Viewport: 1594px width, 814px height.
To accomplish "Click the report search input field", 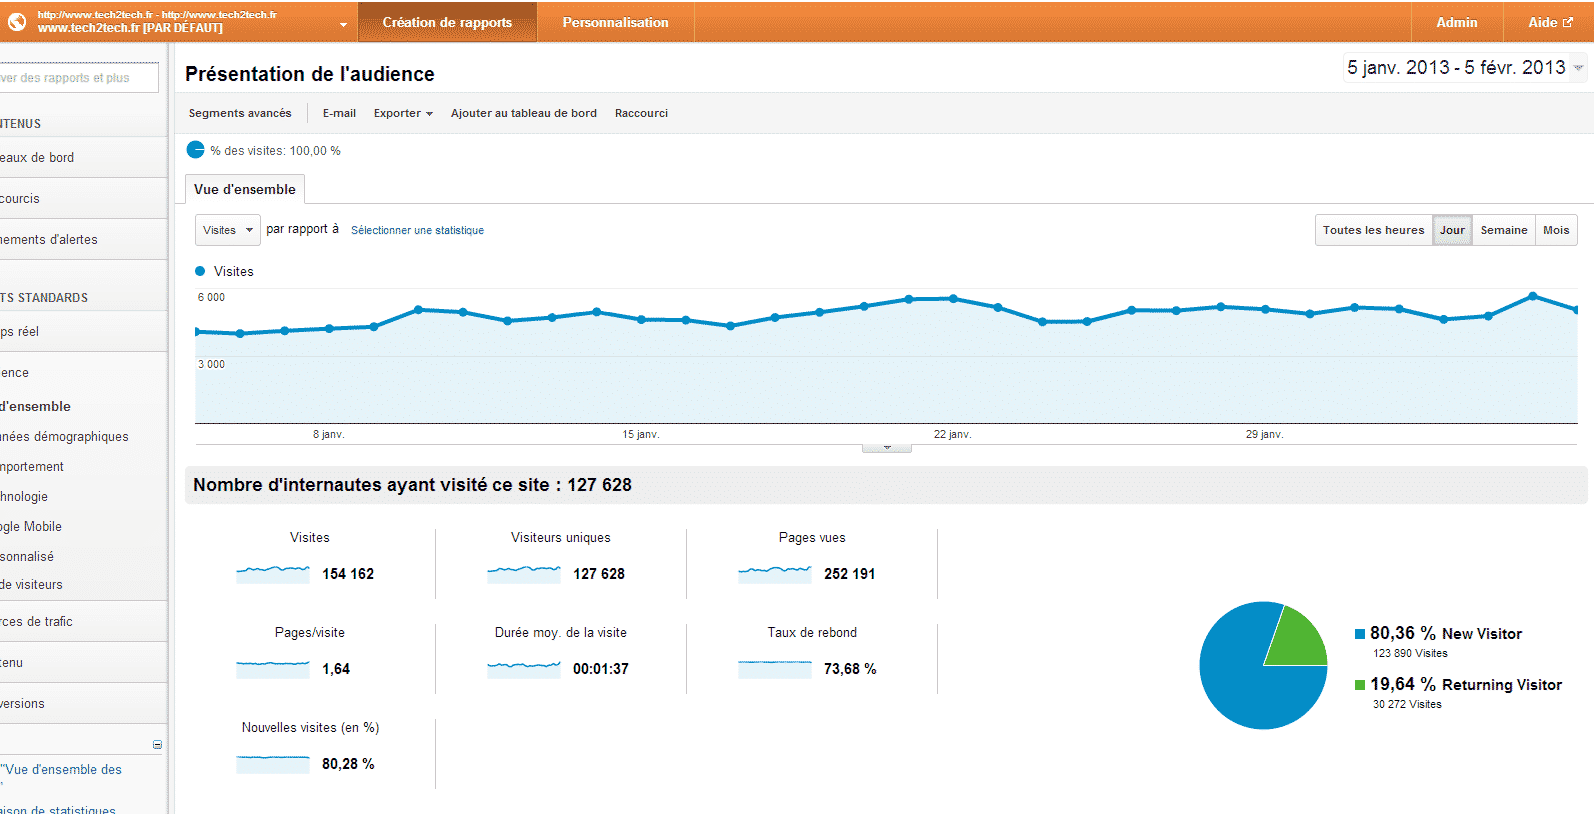I will click(78, 78).
